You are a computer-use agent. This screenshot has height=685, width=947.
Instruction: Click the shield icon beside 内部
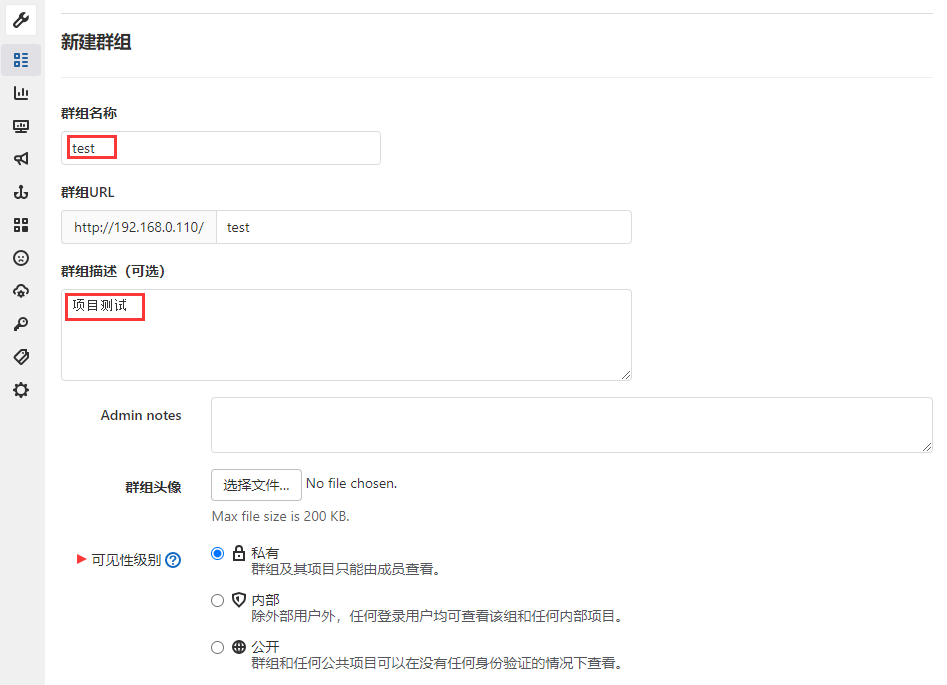click(239, 600)
